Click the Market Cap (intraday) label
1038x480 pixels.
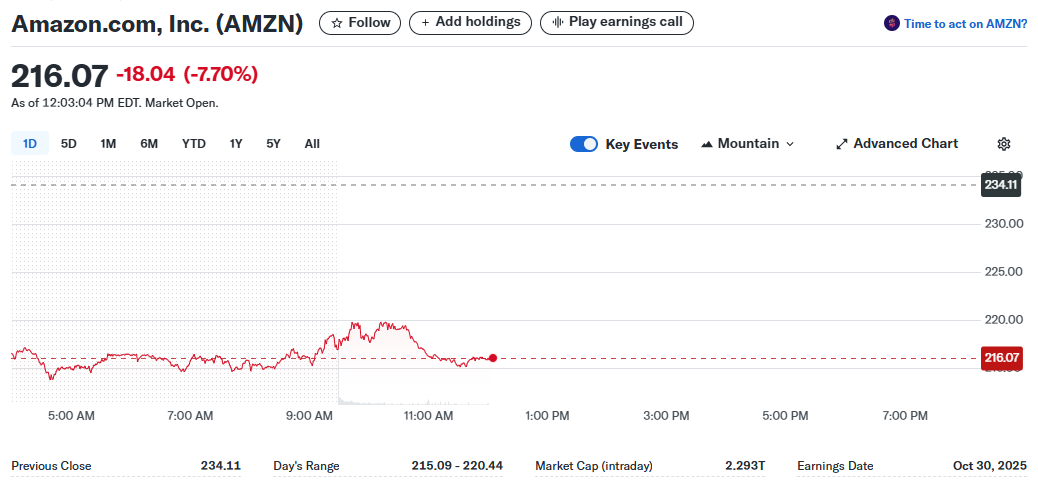point(594,466)
